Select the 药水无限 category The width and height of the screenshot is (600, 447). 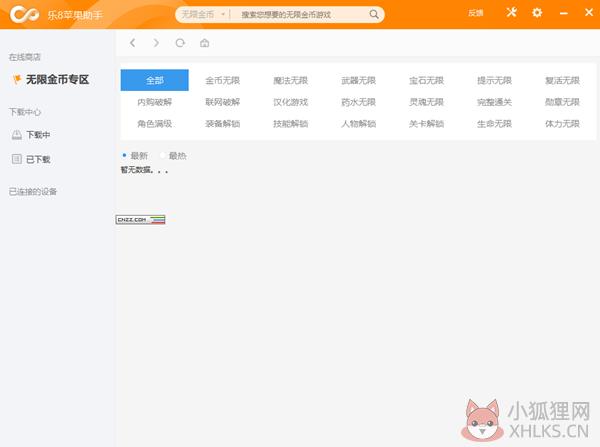pos(359,102)
